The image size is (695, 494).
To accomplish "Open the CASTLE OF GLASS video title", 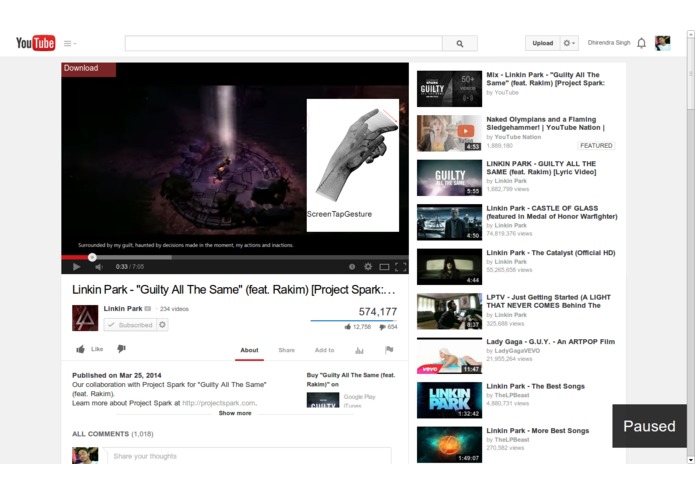I will [x=552, y=212].
